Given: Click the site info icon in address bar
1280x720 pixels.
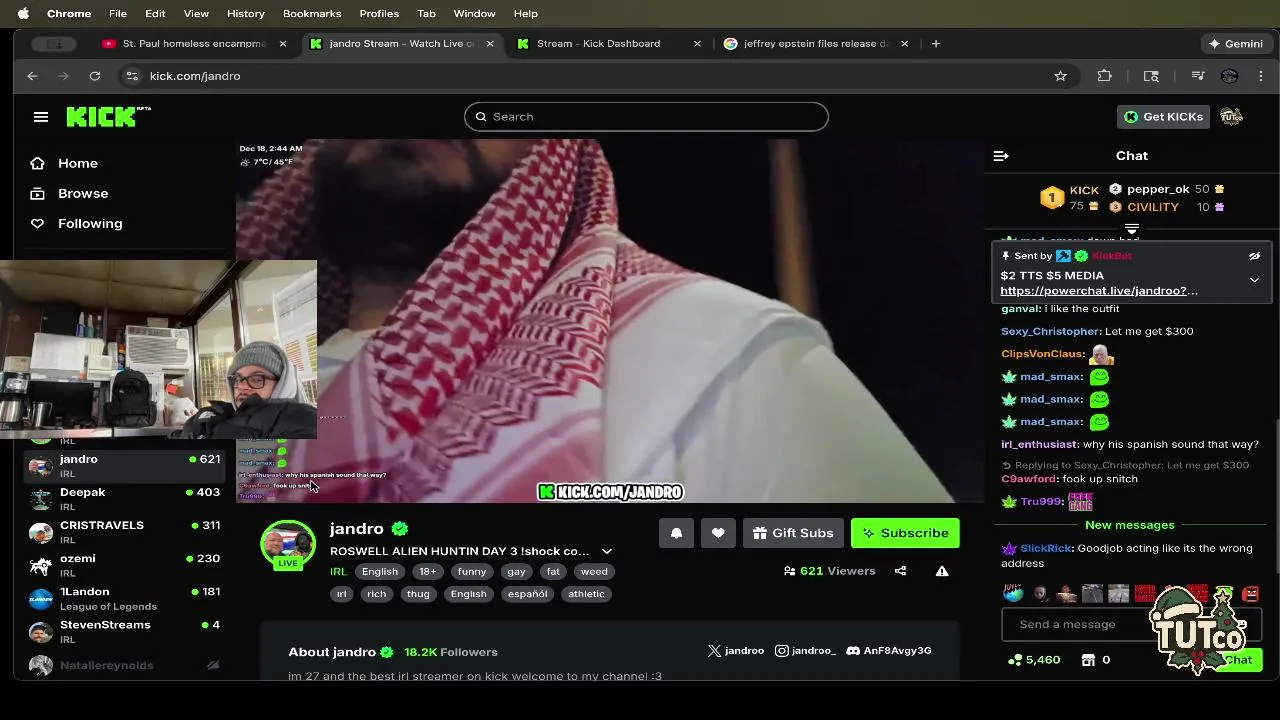Looking at the screenshot, I should pos(132,76).
